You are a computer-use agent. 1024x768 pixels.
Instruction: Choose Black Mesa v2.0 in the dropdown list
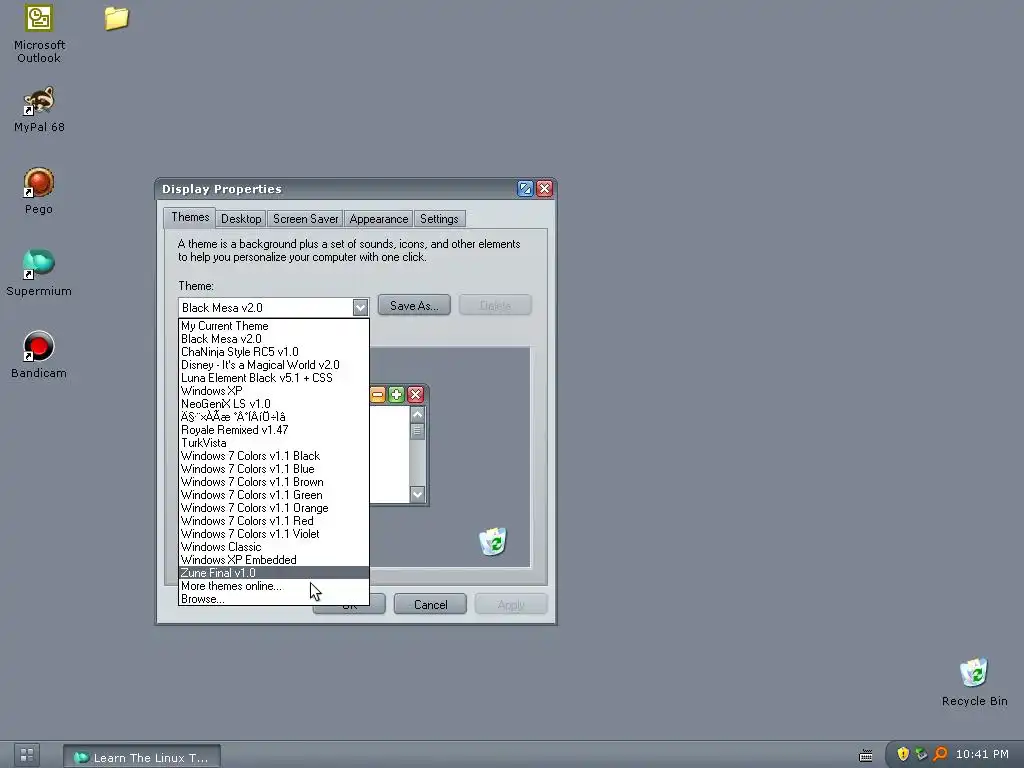pyautogui.click(x=274, y=339)
